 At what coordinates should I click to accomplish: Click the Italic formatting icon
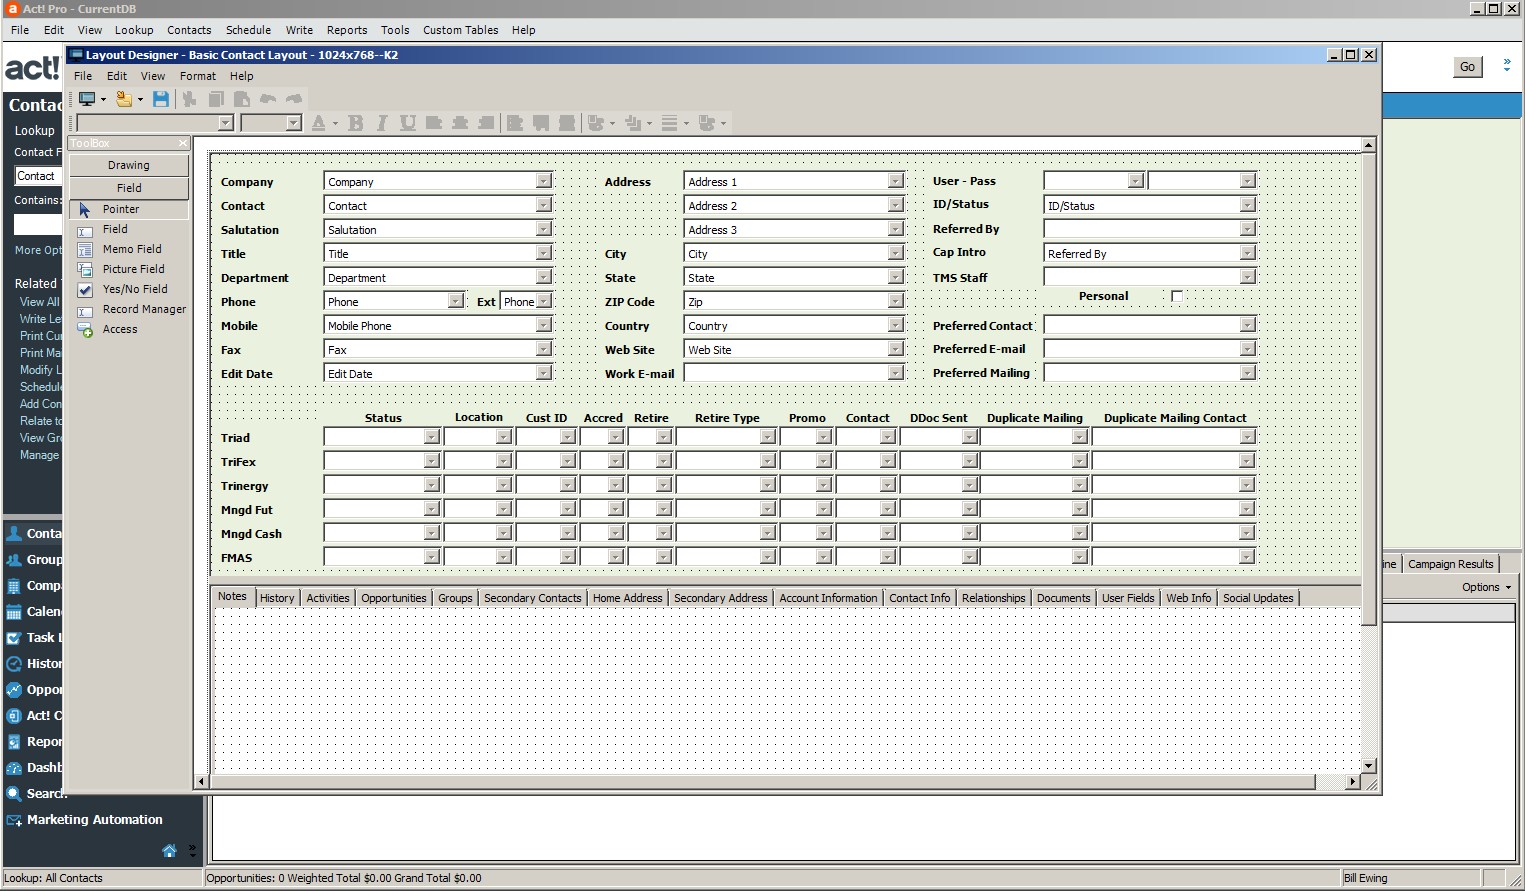pyautogui.click(x=381, y=123)
